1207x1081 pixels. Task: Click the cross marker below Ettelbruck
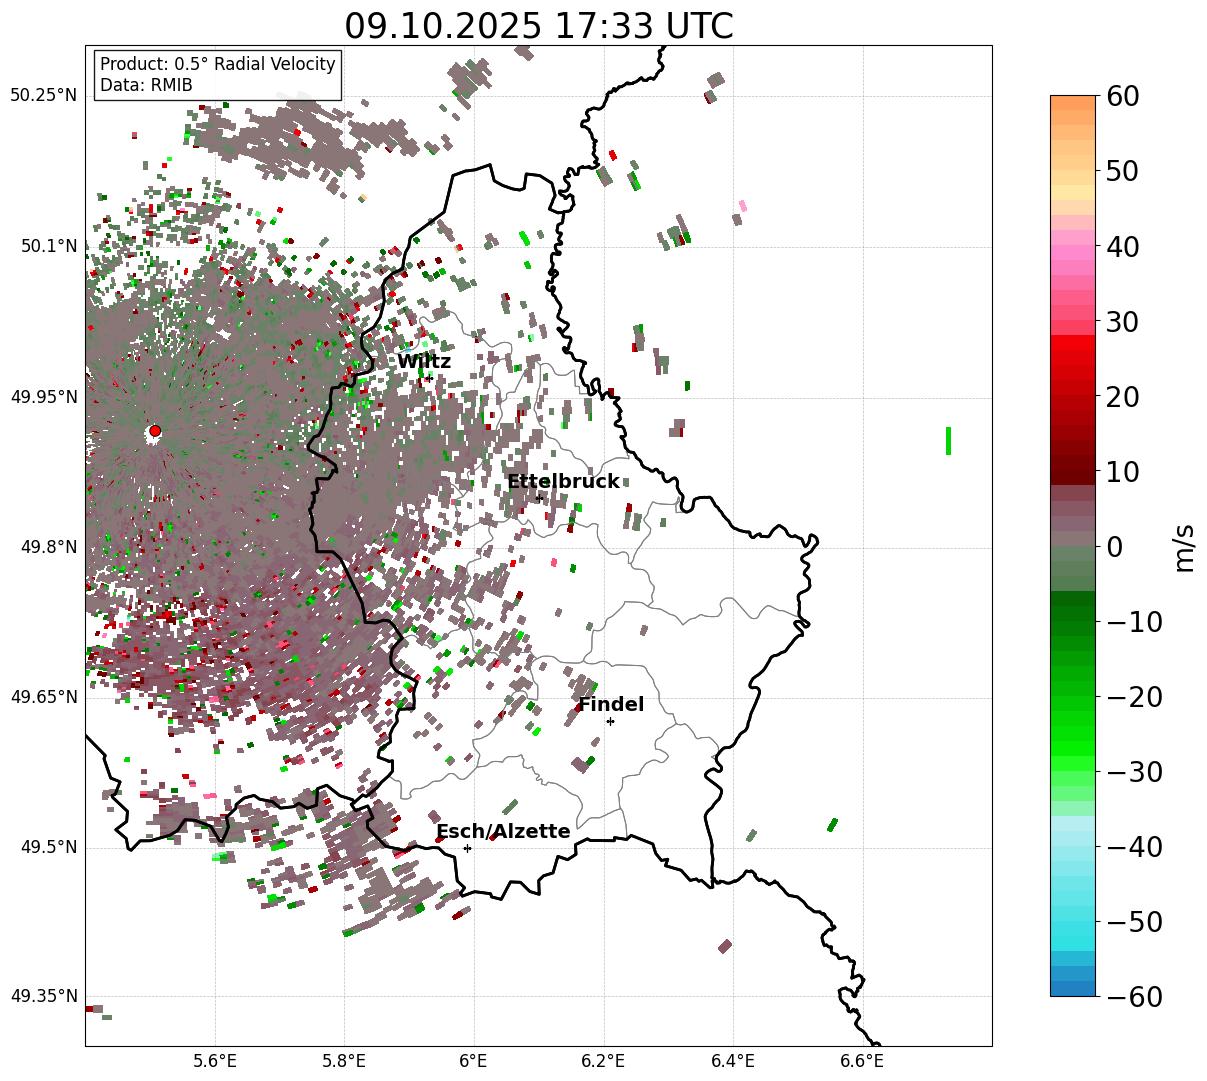tap(539, 498)
